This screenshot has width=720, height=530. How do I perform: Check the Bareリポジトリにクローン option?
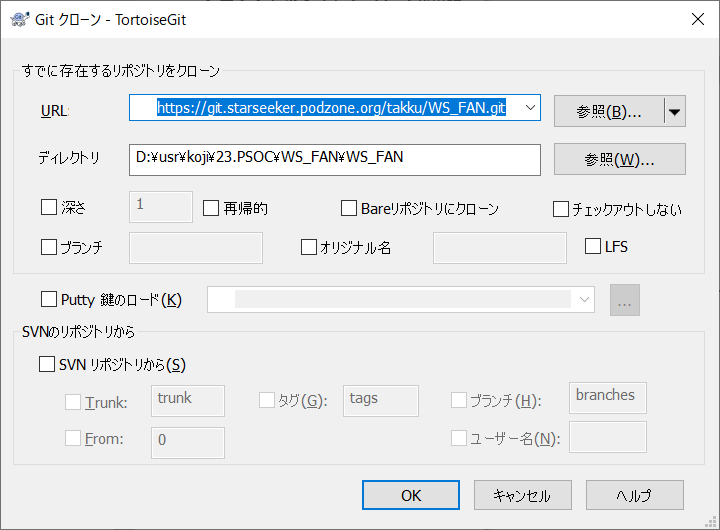[x=349, y=208]
